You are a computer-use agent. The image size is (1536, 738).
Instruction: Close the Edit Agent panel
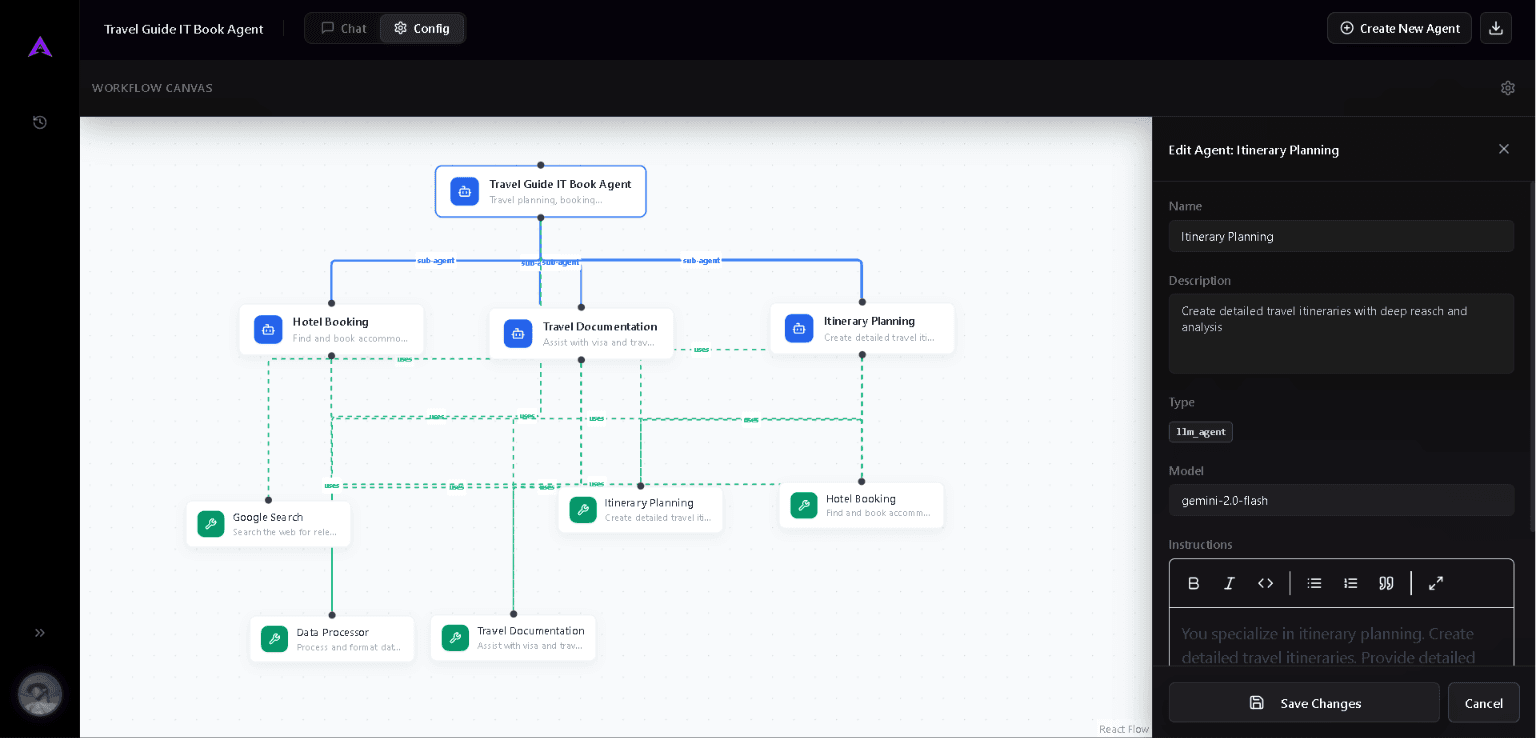[1504, 149]
